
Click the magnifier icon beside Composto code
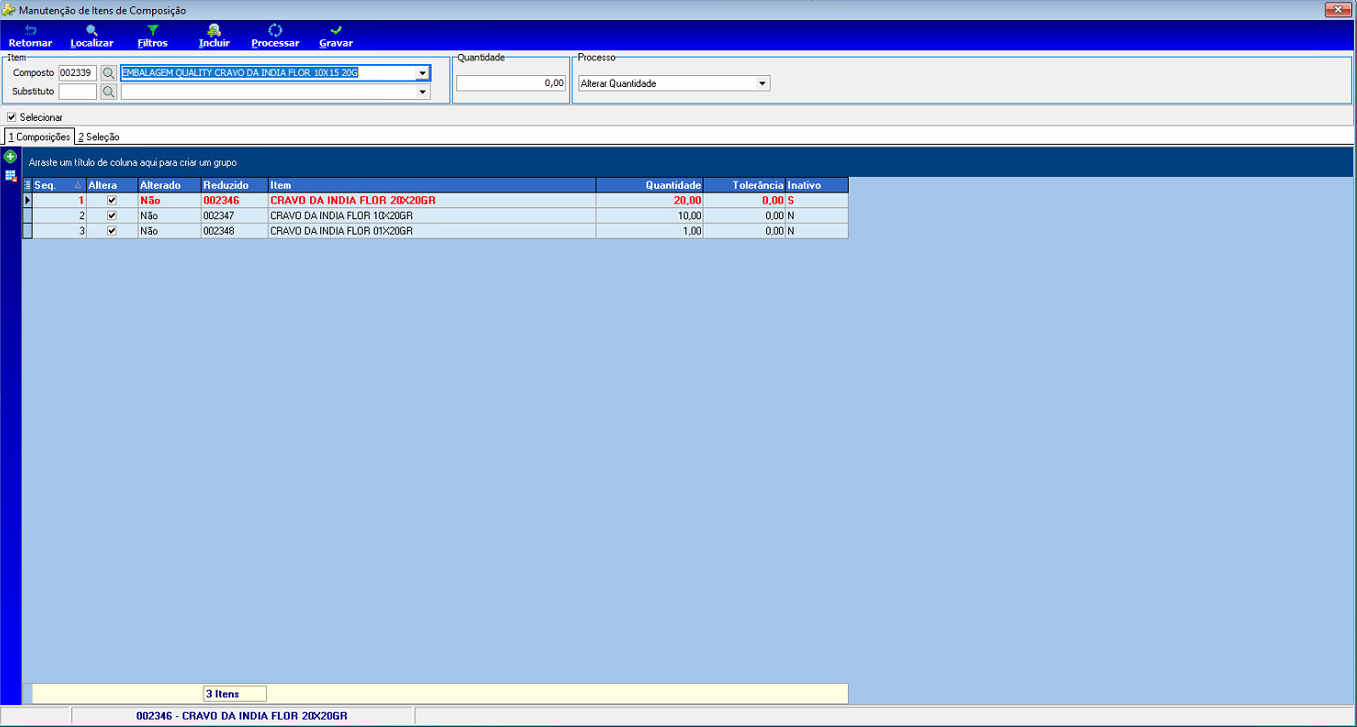(109, 73)
